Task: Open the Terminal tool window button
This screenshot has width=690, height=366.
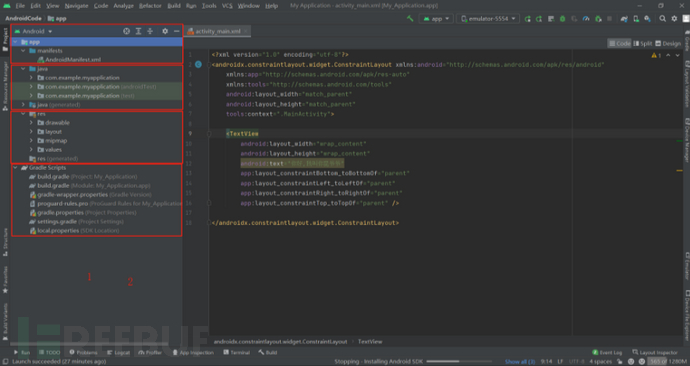Action: [x=236, y=352]
